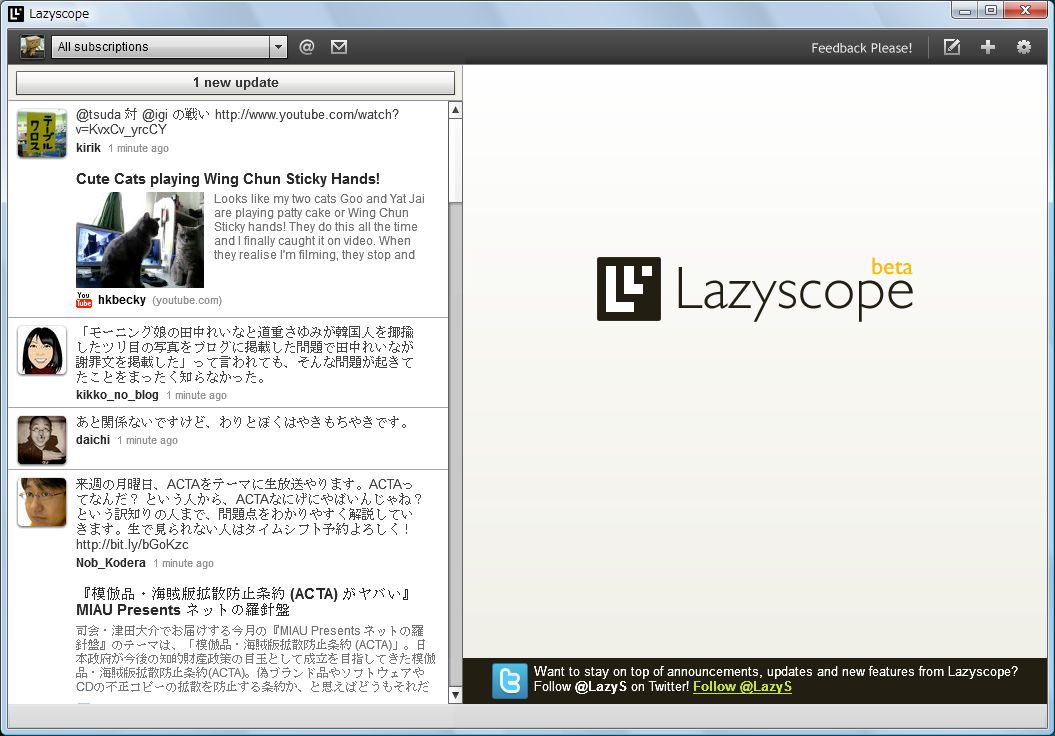The width and height of the screenshot is (1055, 736).
Task: Click daichi's tweet text
Action: coord(243,422)
